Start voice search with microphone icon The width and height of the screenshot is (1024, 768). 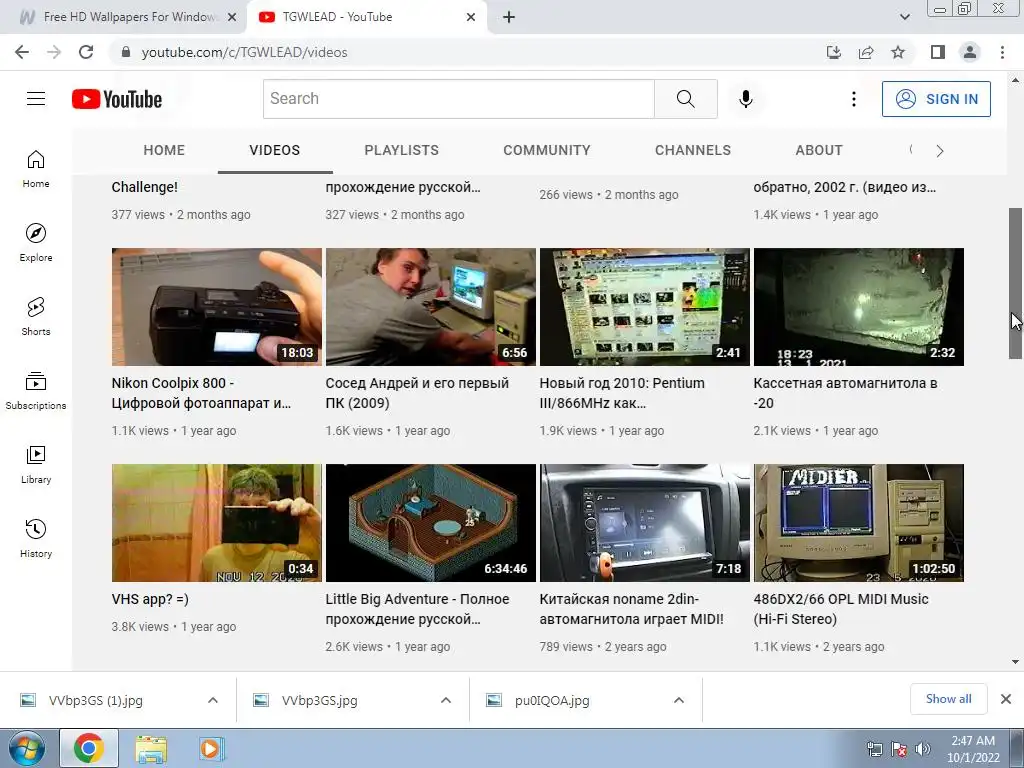[746, 99]
